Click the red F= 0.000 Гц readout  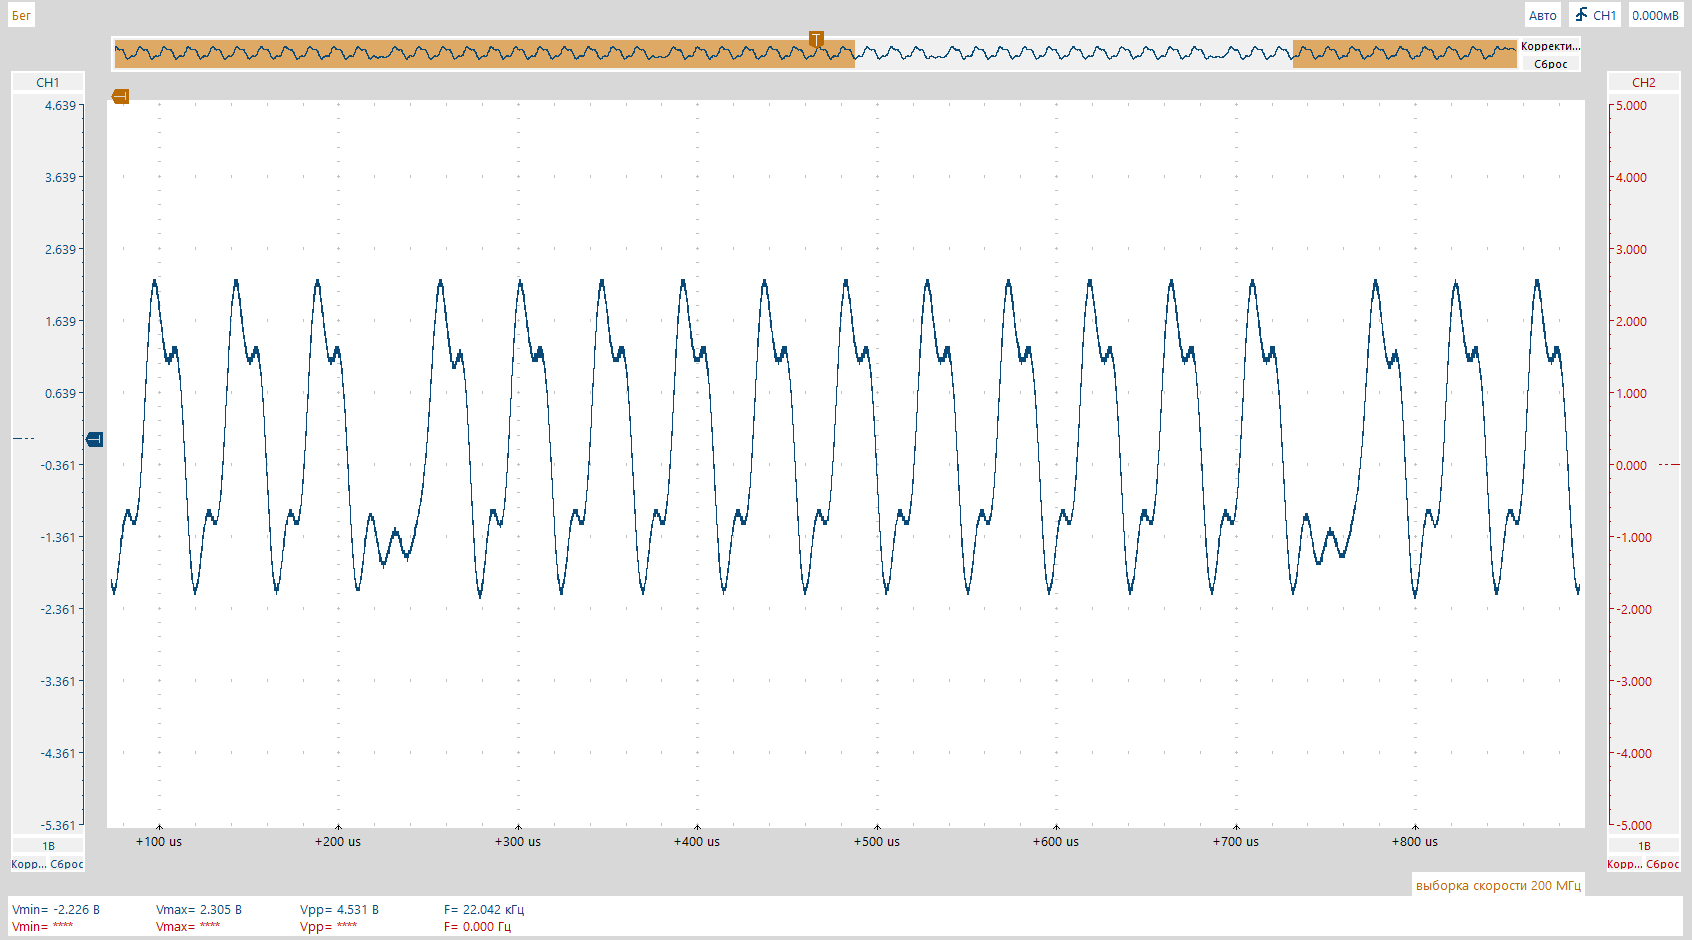[477, 926]
